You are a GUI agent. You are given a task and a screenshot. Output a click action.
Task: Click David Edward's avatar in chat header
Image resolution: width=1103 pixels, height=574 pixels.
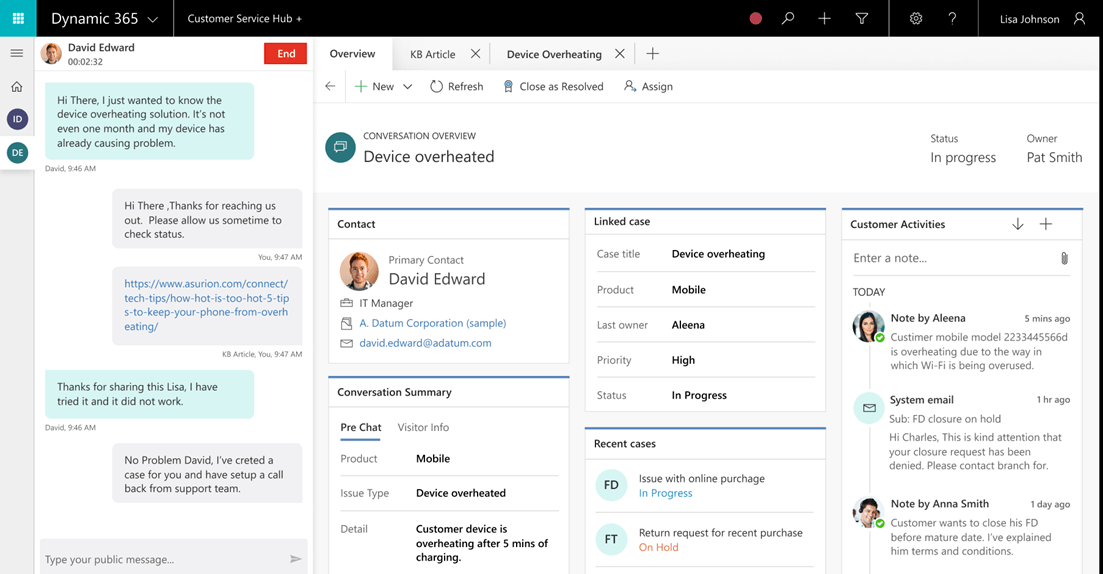[x=51, y=53]
